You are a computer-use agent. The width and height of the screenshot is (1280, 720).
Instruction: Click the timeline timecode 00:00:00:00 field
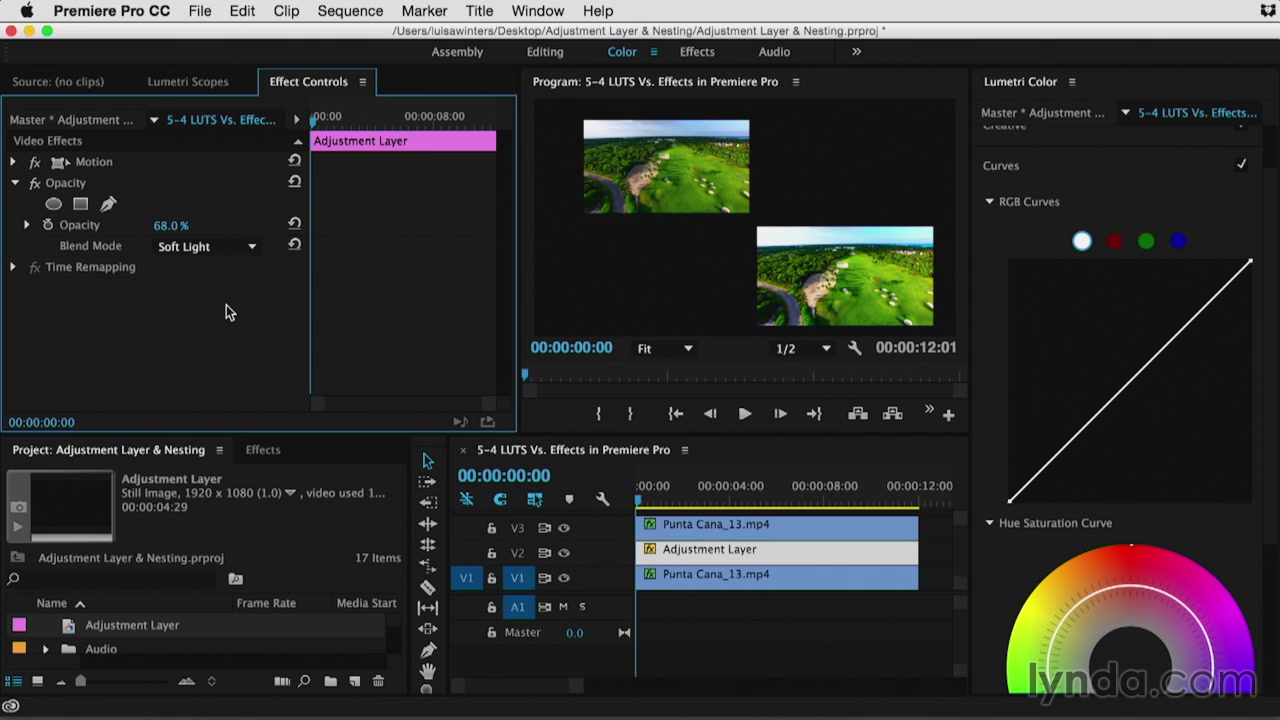504,476
